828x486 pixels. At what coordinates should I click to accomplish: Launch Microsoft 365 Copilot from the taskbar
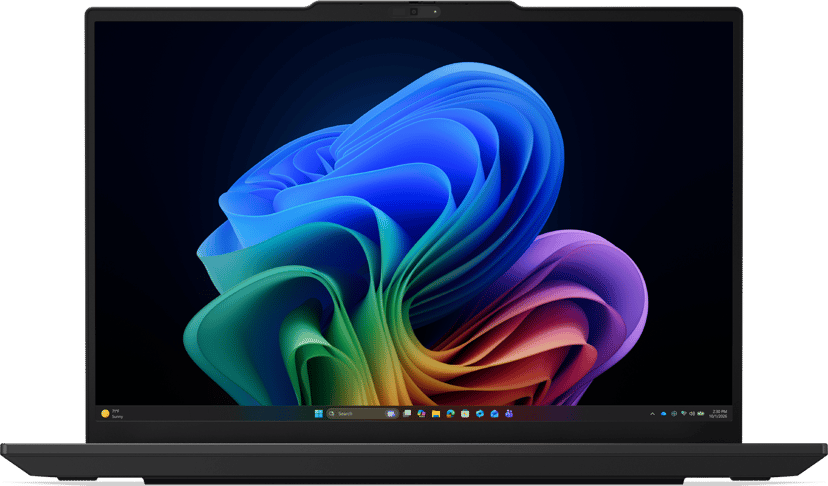421,414
